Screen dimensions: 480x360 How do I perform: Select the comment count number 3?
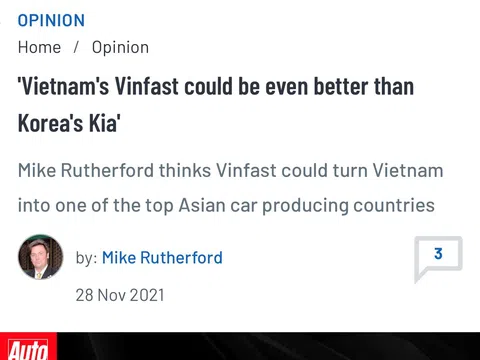point(438,254)
